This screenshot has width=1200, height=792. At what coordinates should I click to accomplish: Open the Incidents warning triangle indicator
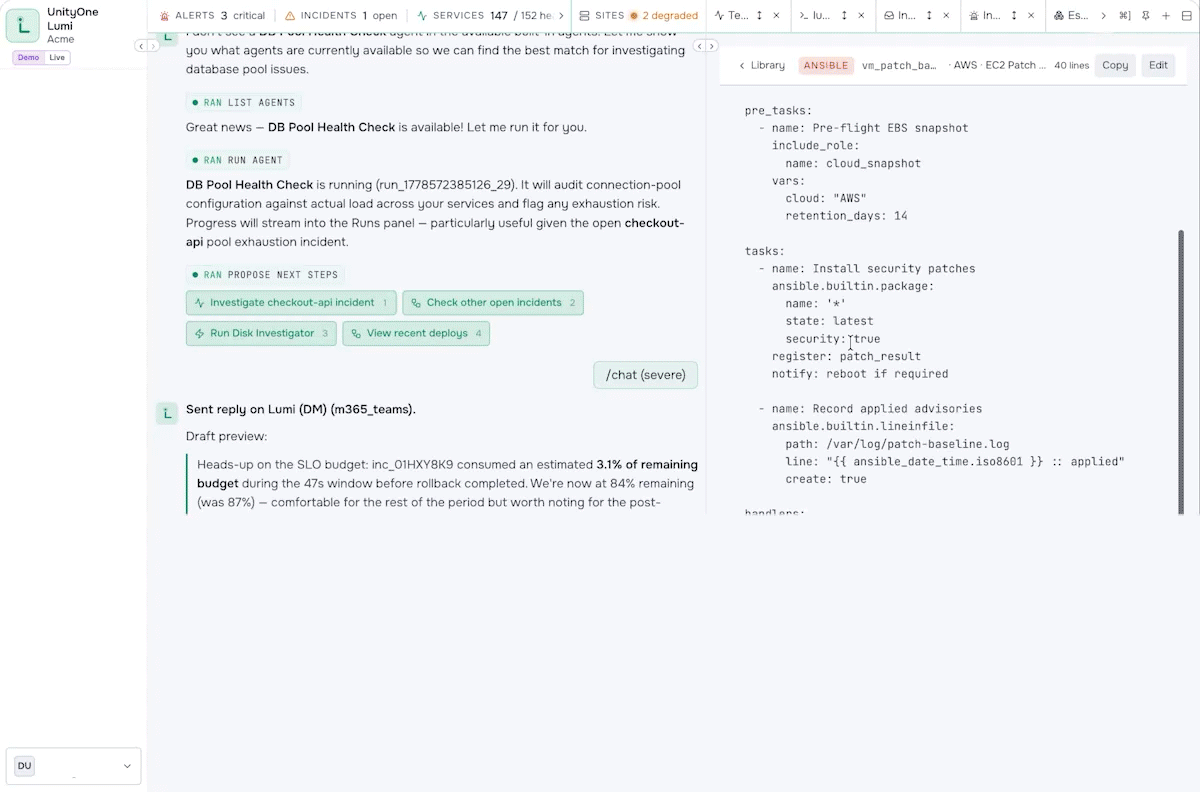[x=290, y=16]
